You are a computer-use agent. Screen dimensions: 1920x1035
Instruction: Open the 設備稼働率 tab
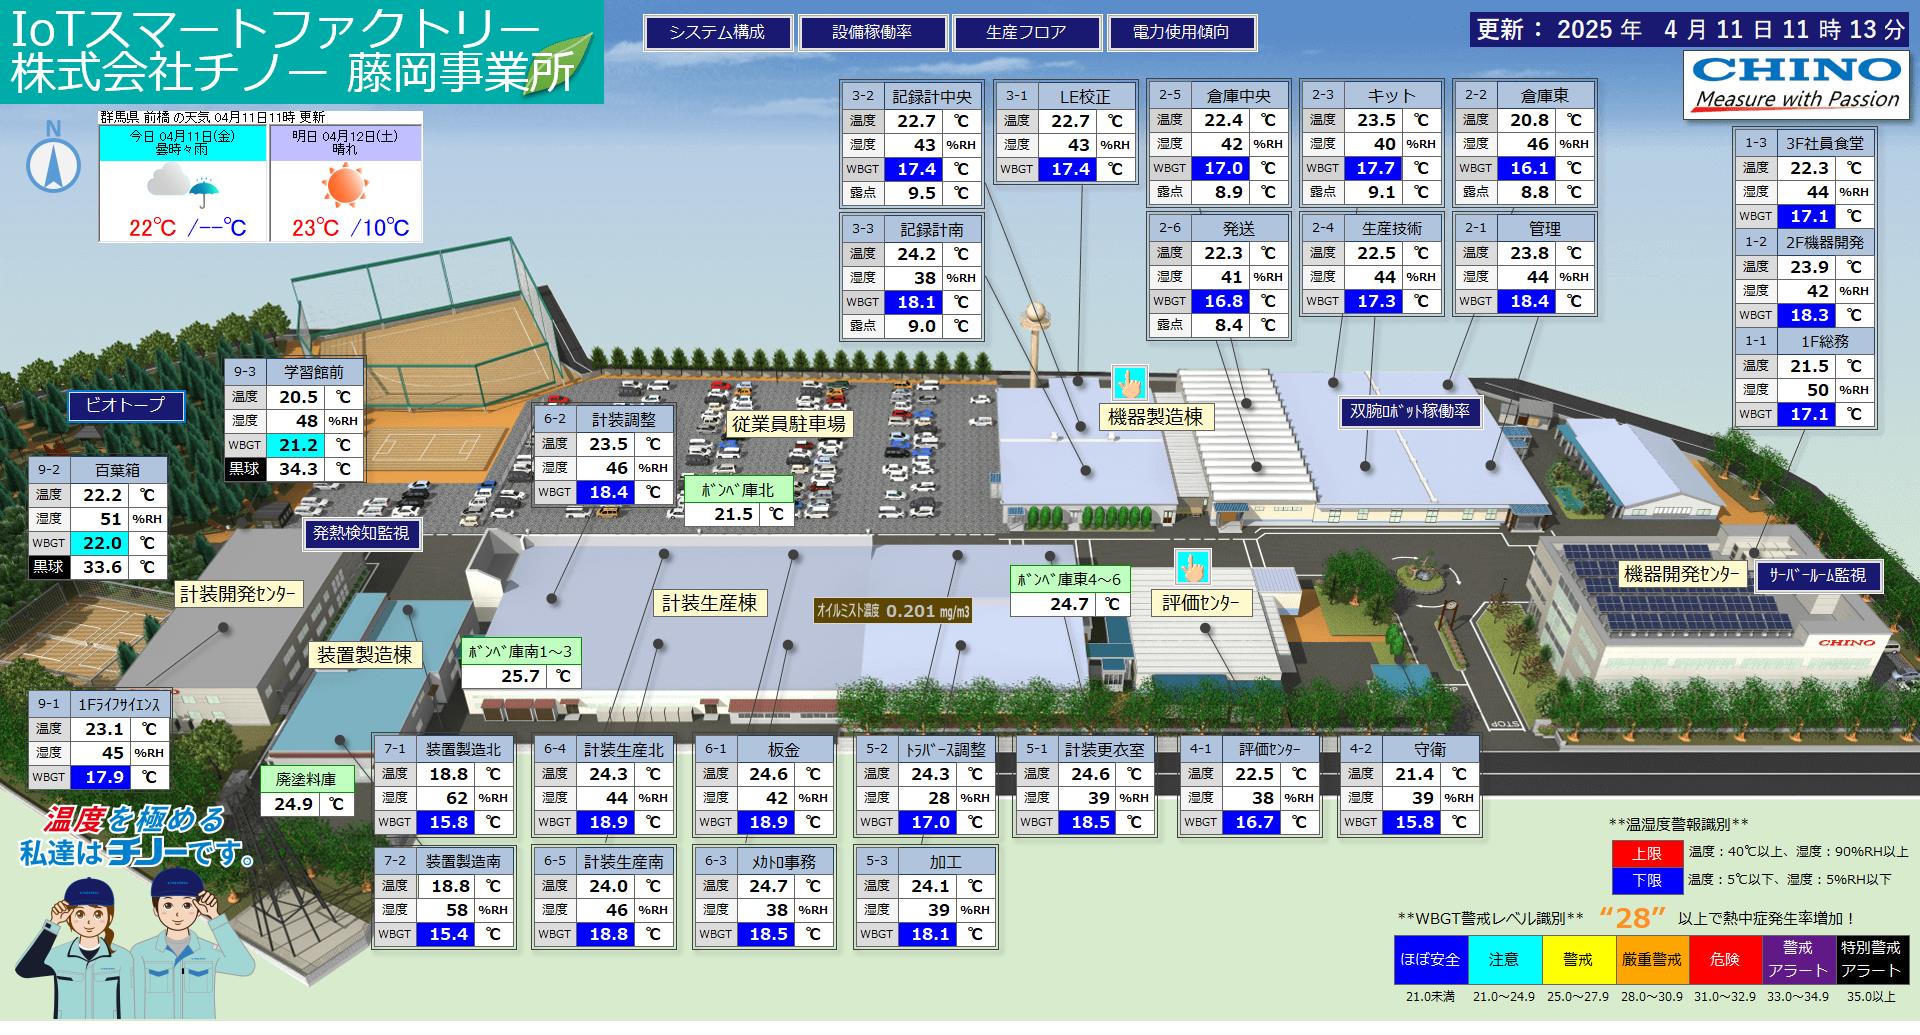[x=872, y=32]
